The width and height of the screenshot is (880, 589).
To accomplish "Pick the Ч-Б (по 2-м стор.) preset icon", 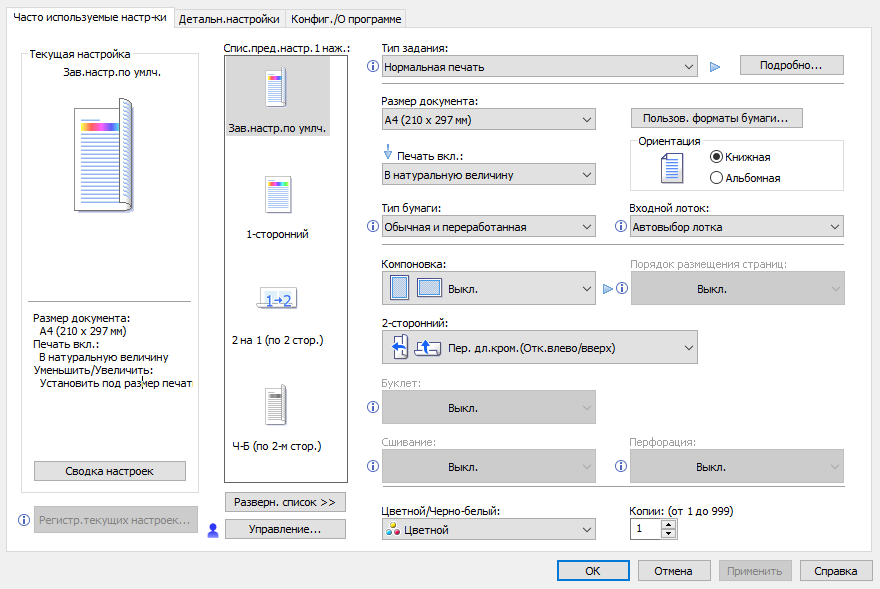I will coord(277,405).
